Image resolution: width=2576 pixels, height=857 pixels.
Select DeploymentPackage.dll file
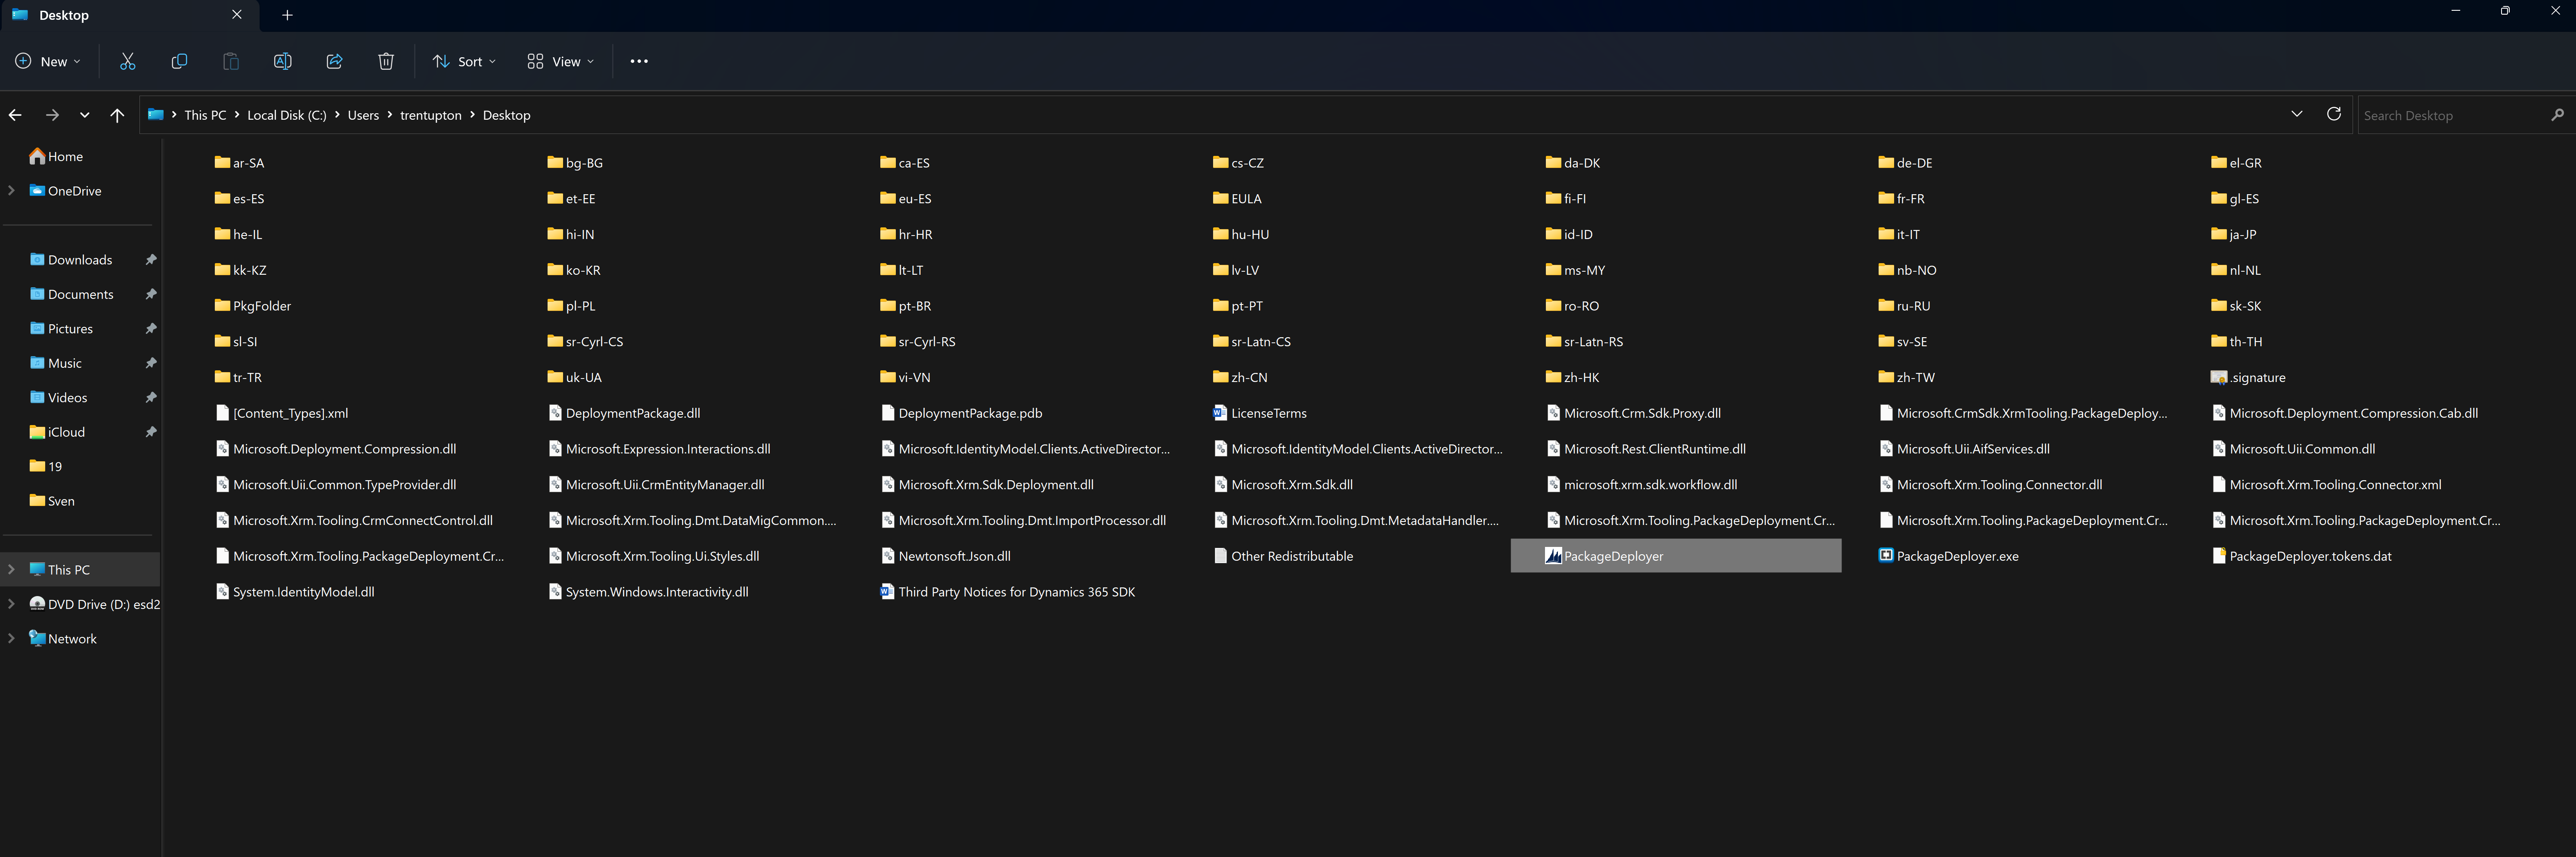click(624, 413)
